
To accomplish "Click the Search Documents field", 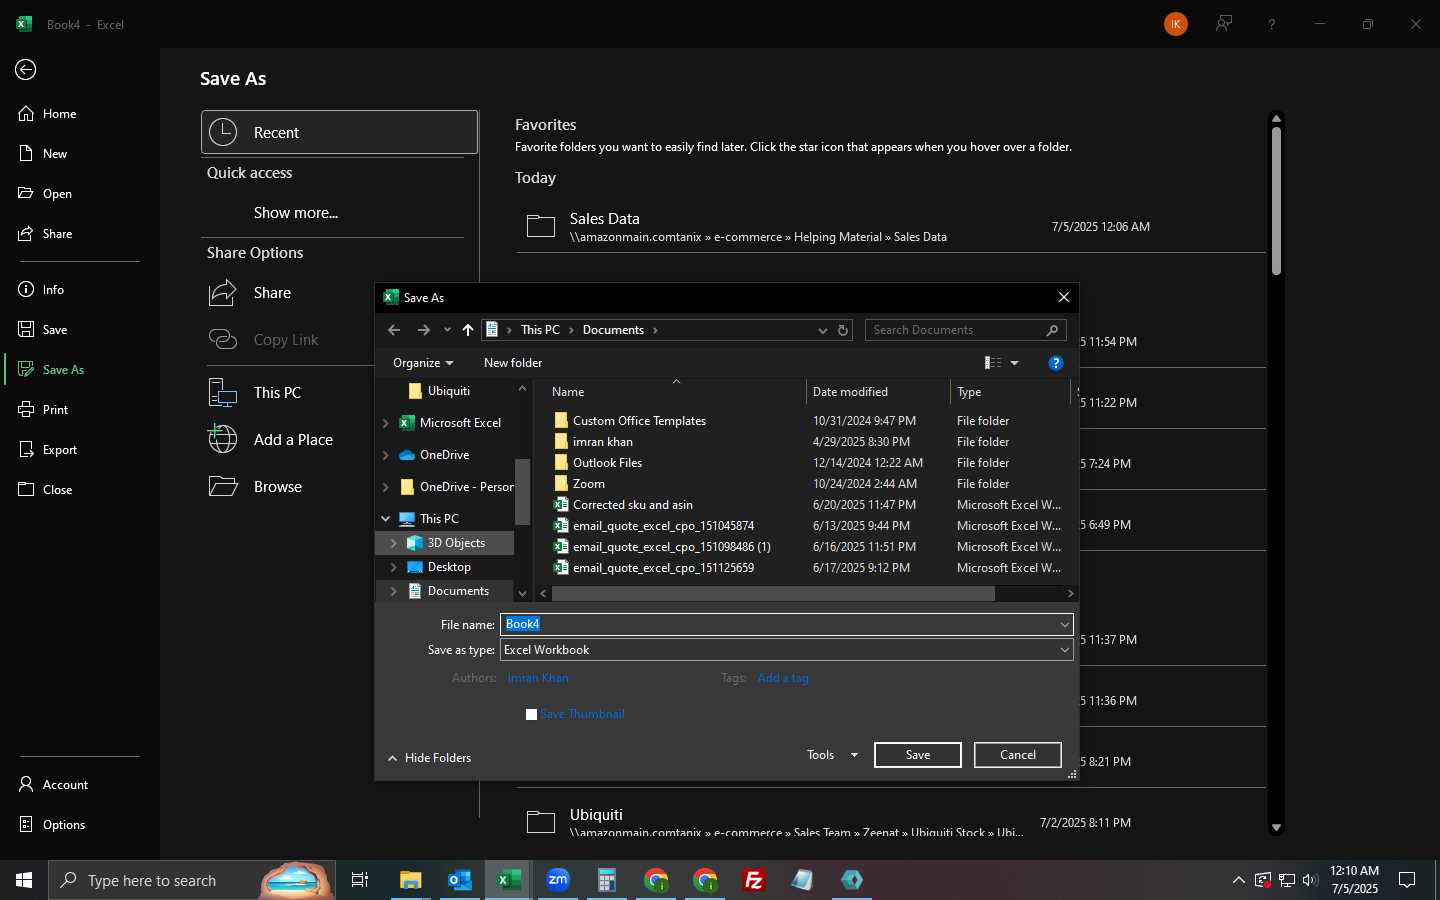I will 965,330.
